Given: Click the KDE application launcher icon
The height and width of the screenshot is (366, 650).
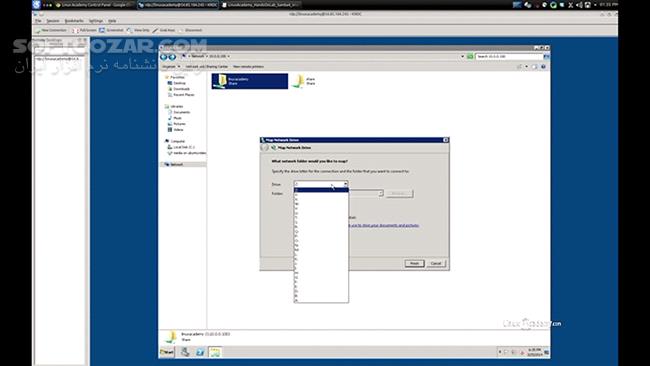Looking at the screenshot, I should [x=36, y=5].
